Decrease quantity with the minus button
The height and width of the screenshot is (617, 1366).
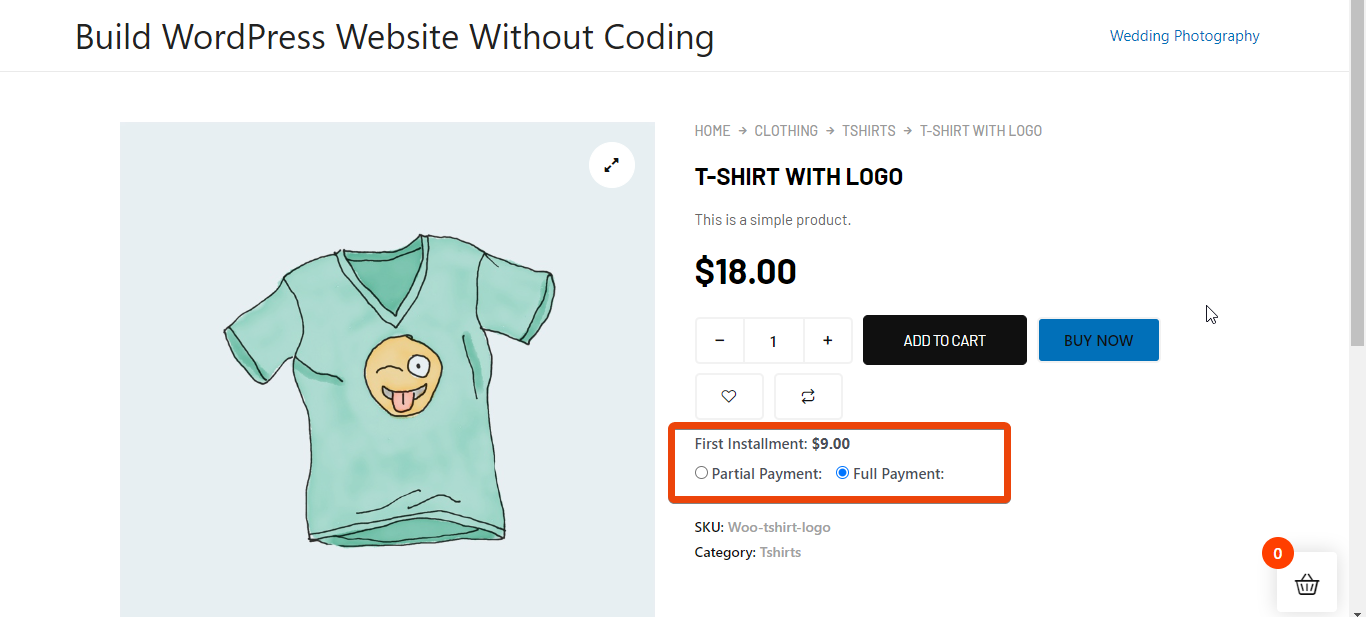720,341
